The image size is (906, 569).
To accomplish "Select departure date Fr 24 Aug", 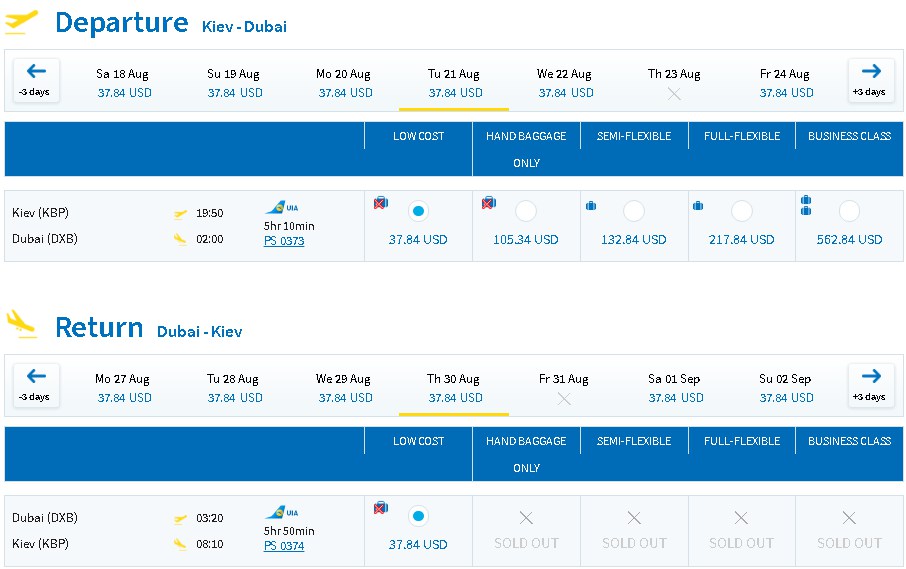I will pos(786,83).
